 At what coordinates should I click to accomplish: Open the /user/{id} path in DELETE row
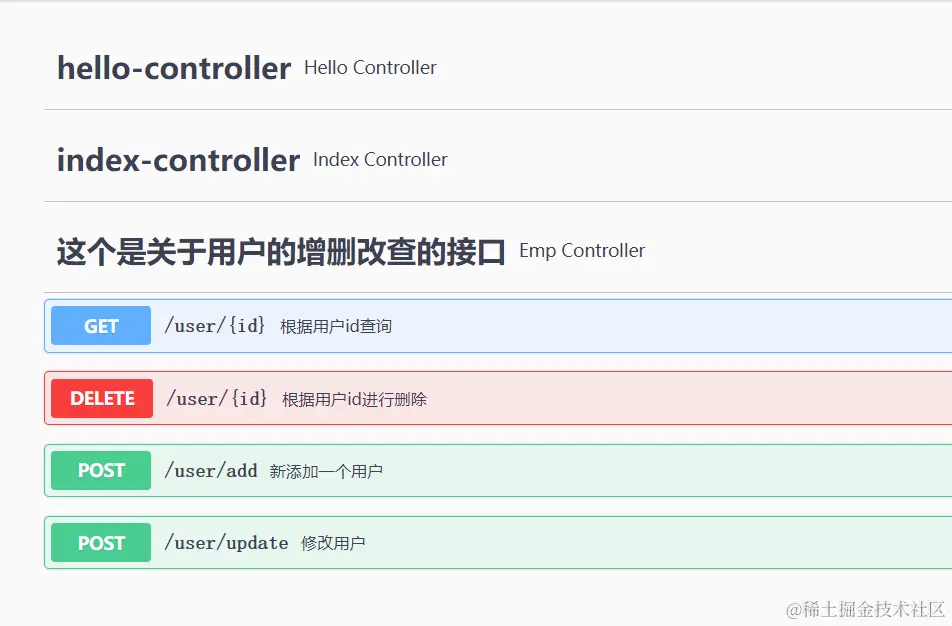216,398
